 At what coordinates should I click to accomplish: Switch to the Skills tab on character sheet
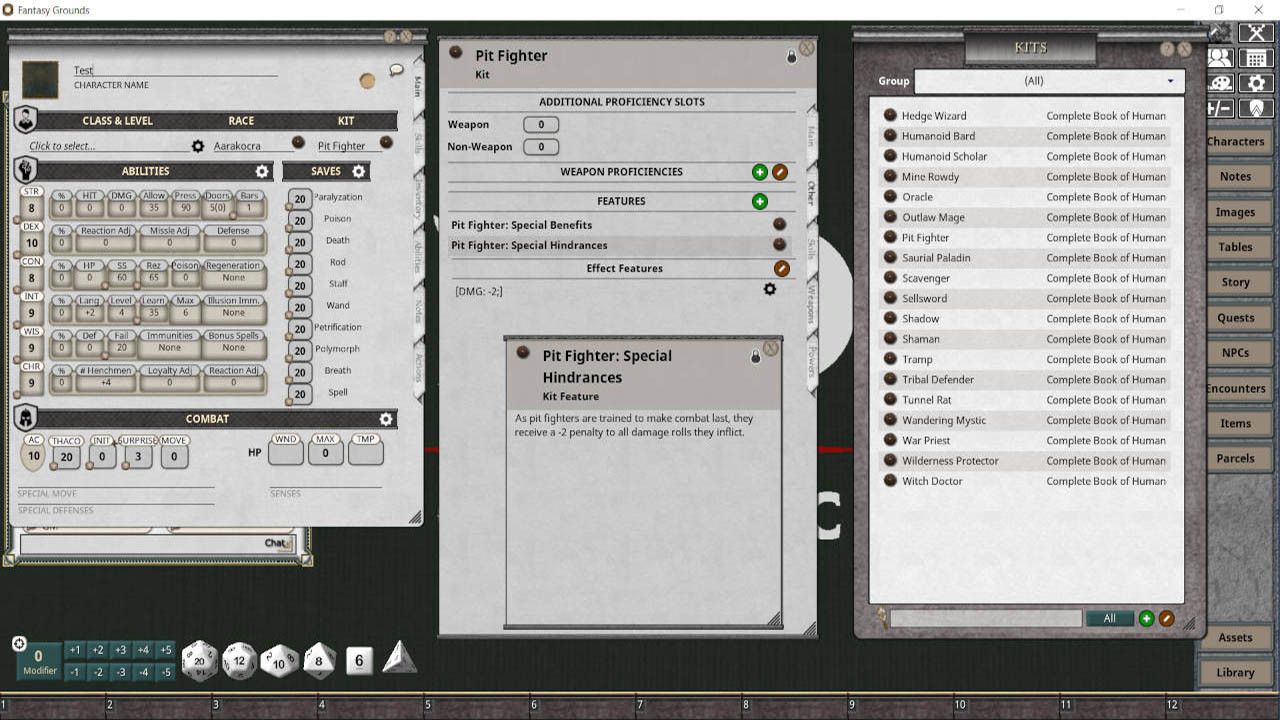(417, 143)
